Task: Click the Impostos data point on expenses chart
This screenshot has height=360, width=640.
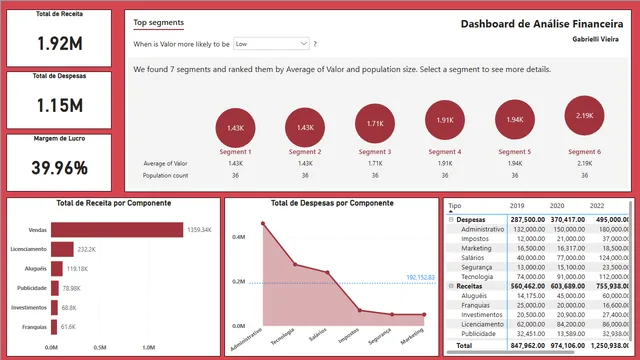Action: 360,310
